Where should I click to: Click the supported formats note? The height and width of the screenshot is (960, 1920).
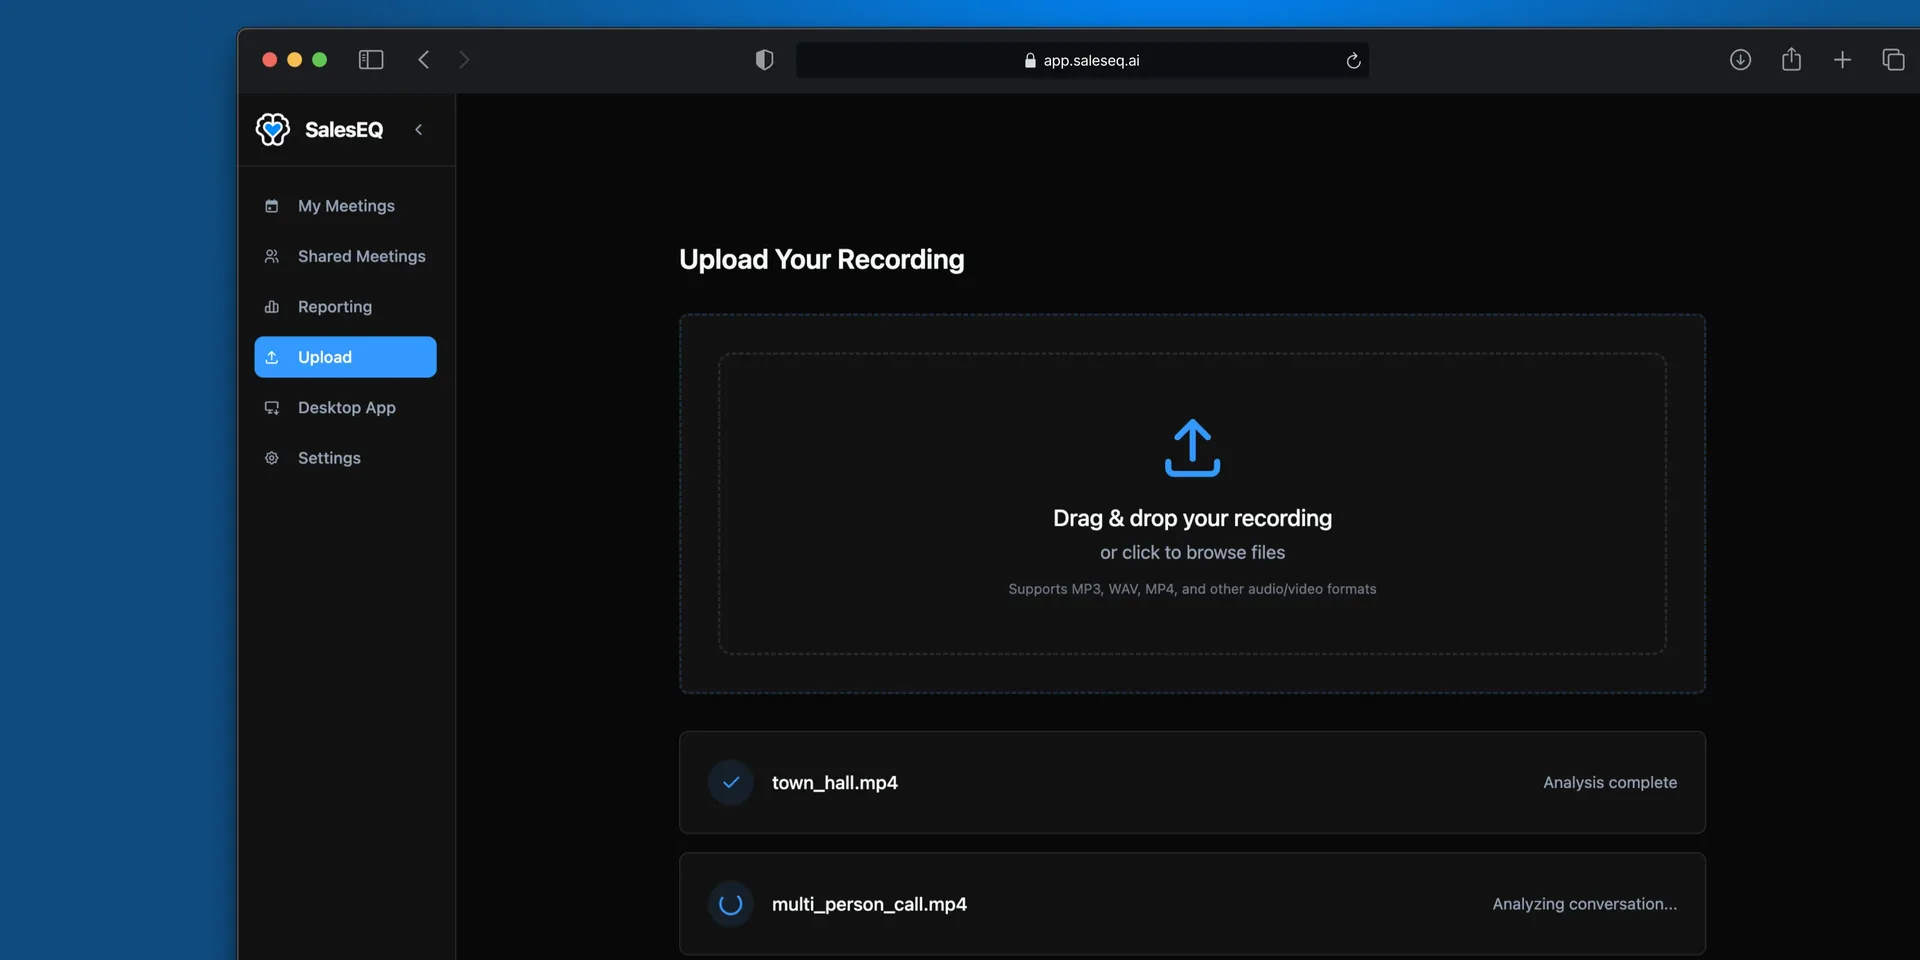coord(1192,589)
